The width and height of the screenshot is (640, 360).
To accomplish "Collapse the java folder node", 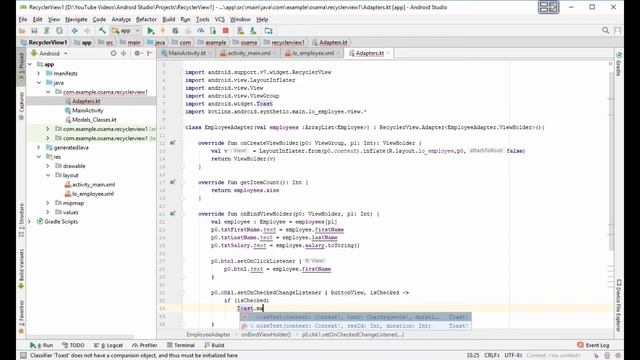I will 39,83.
